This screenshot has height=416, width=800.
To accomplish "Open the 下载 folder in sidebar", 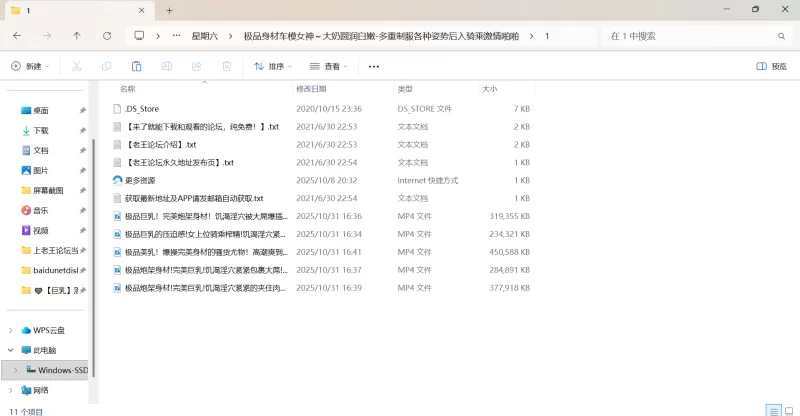I will point(41,130).
